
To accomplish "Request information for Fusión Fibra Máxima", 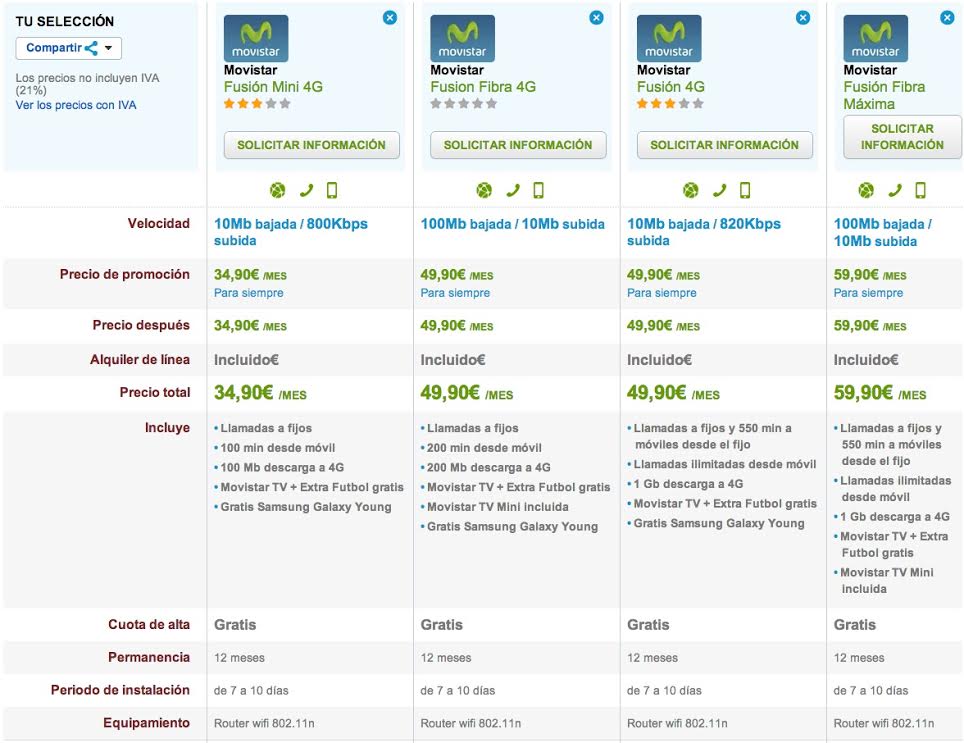I will tap(902, 137).
